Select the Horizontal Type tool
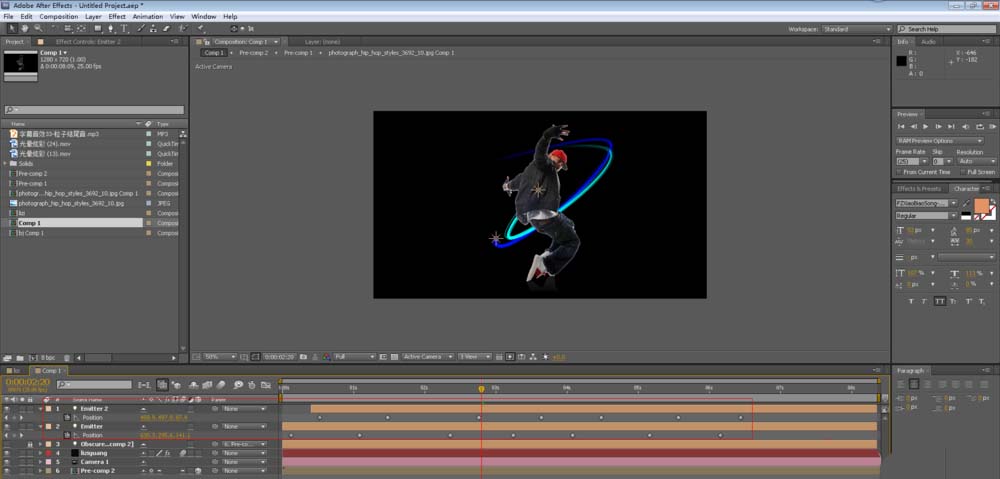The height and width of the screenshot is (479, 1000). click(122, 29)
